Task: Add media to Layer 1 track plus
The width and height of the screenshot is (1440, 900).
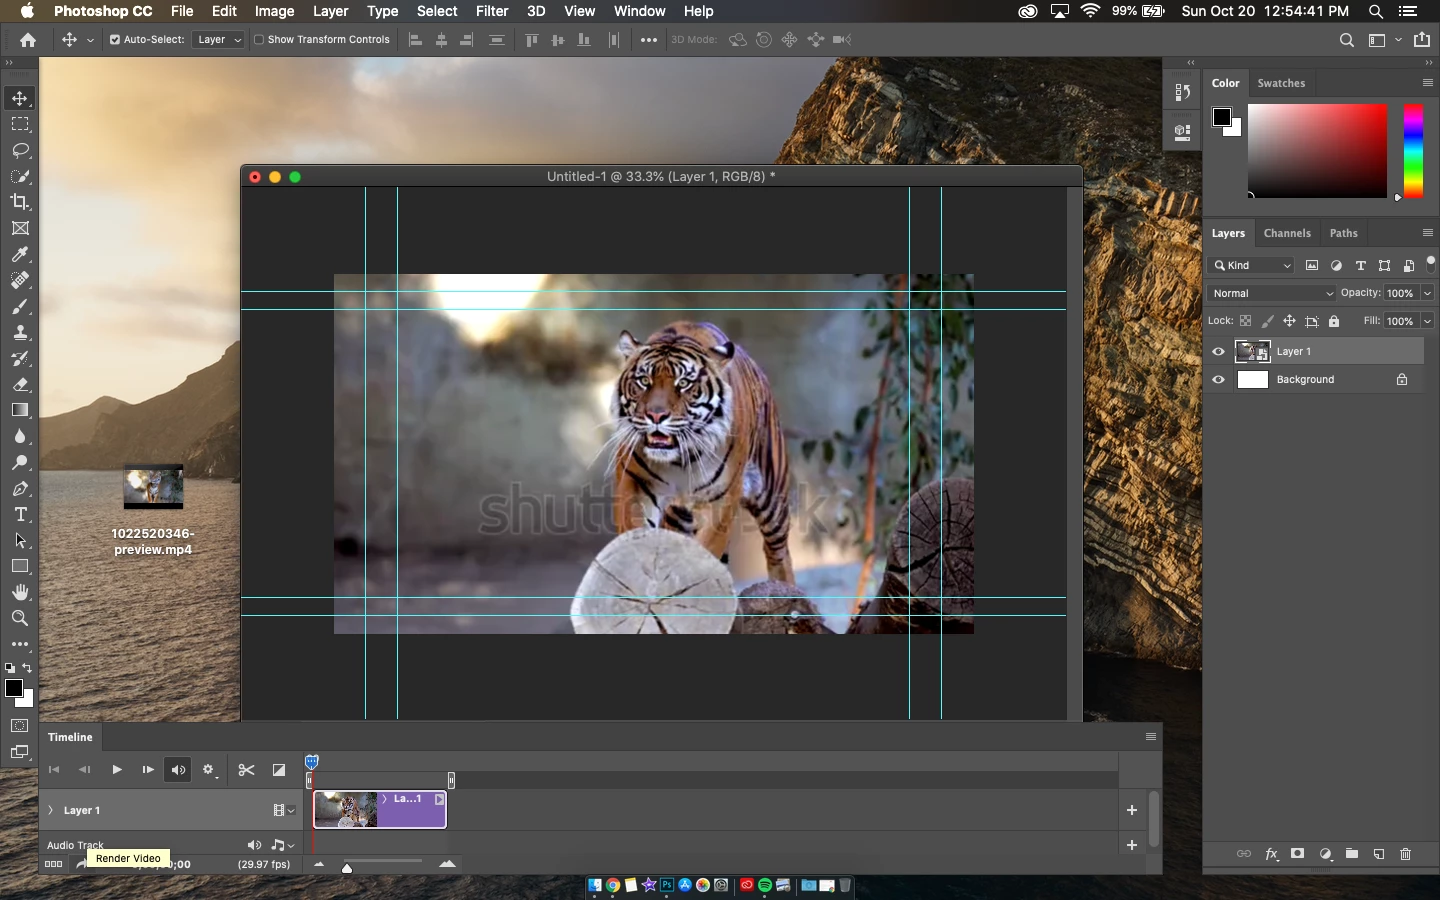Action: [1131, 810]
